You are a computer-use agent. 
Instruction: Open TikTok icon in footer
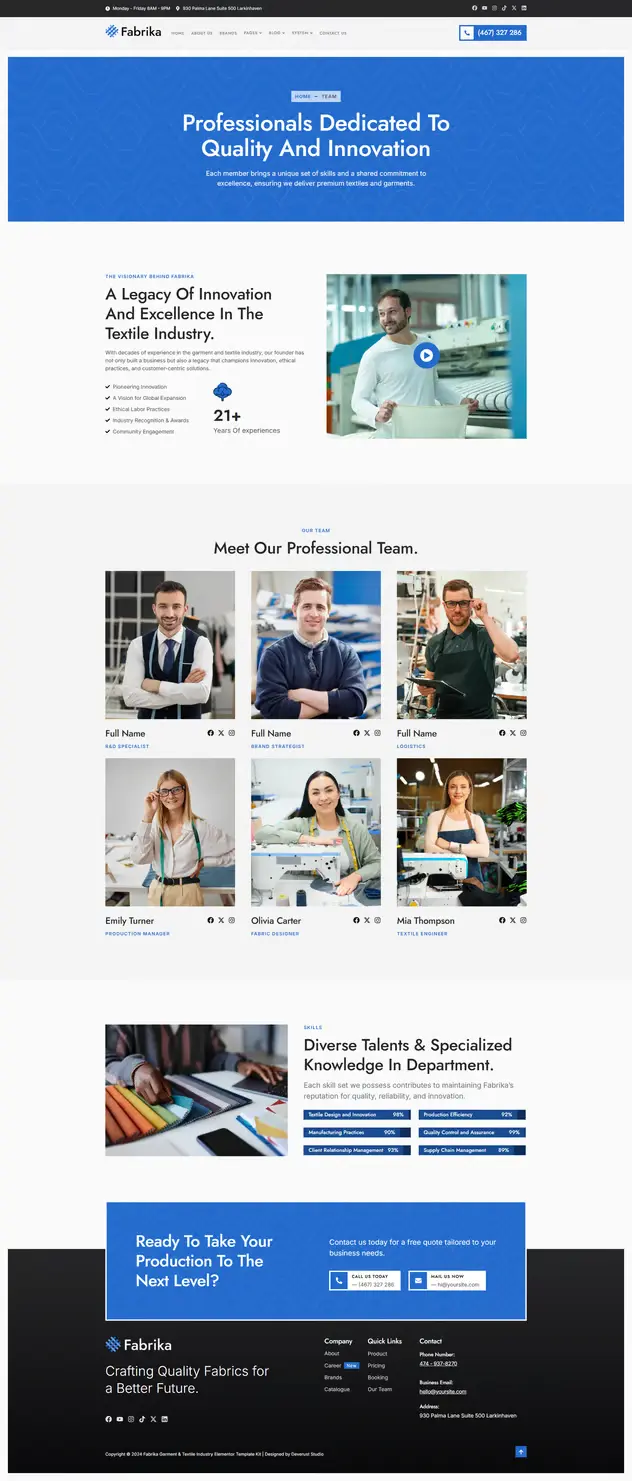point(142,1419)
